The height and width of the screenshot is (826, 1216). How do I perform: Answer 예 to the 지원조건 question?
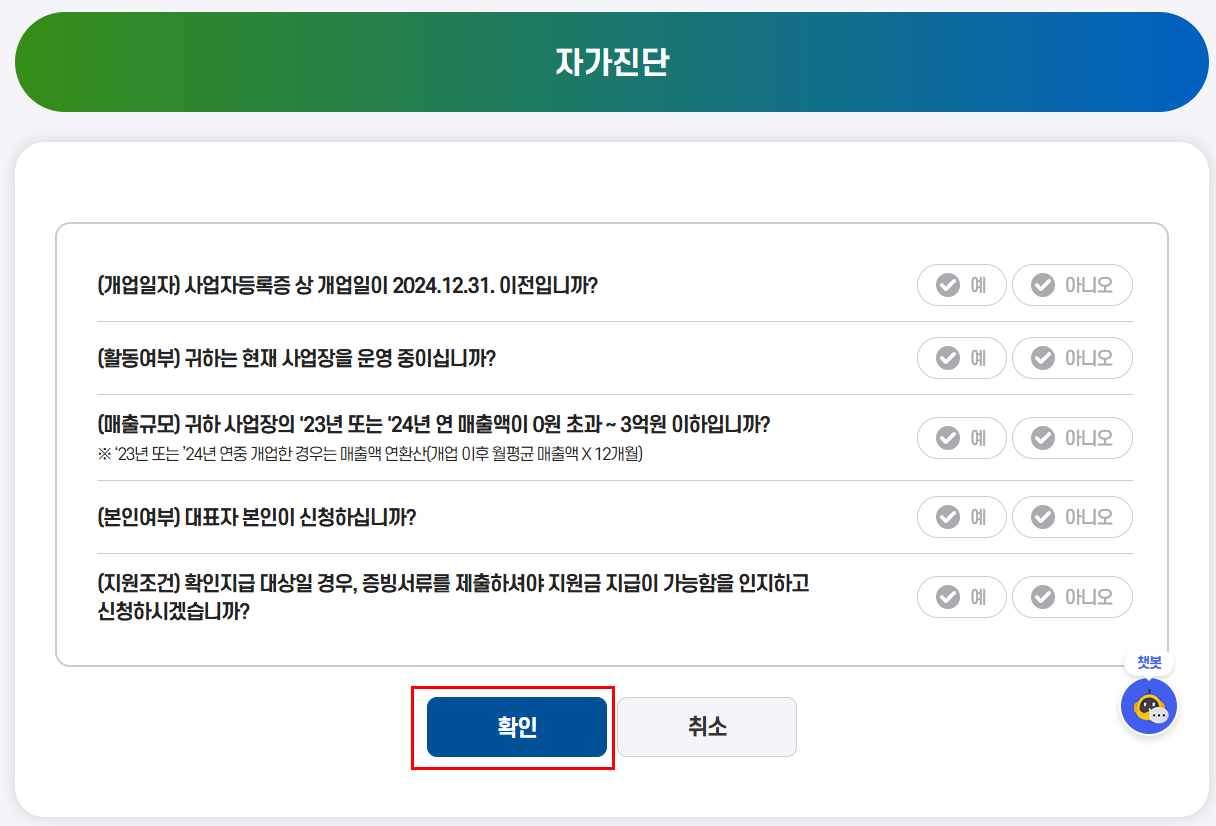961,596
